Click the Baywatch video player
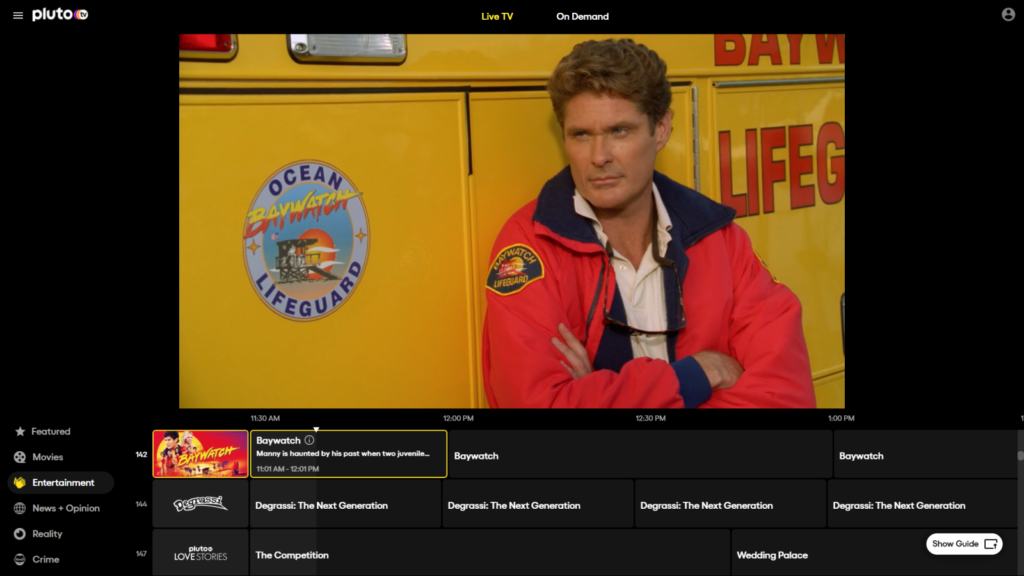The width and height of the screenshot is (1024, 576). click(x=511, y=221)
